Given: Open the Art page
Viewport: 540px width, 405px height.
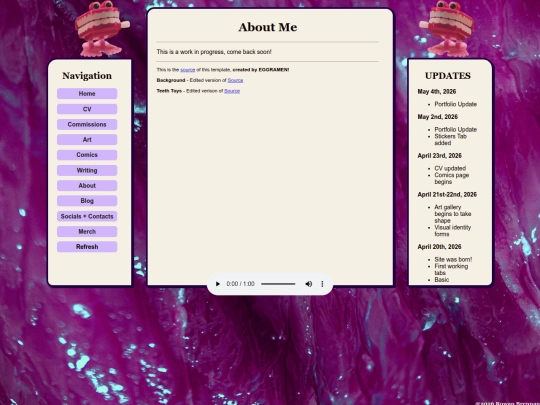Looking at the screenshot, I should coord(87,139).
